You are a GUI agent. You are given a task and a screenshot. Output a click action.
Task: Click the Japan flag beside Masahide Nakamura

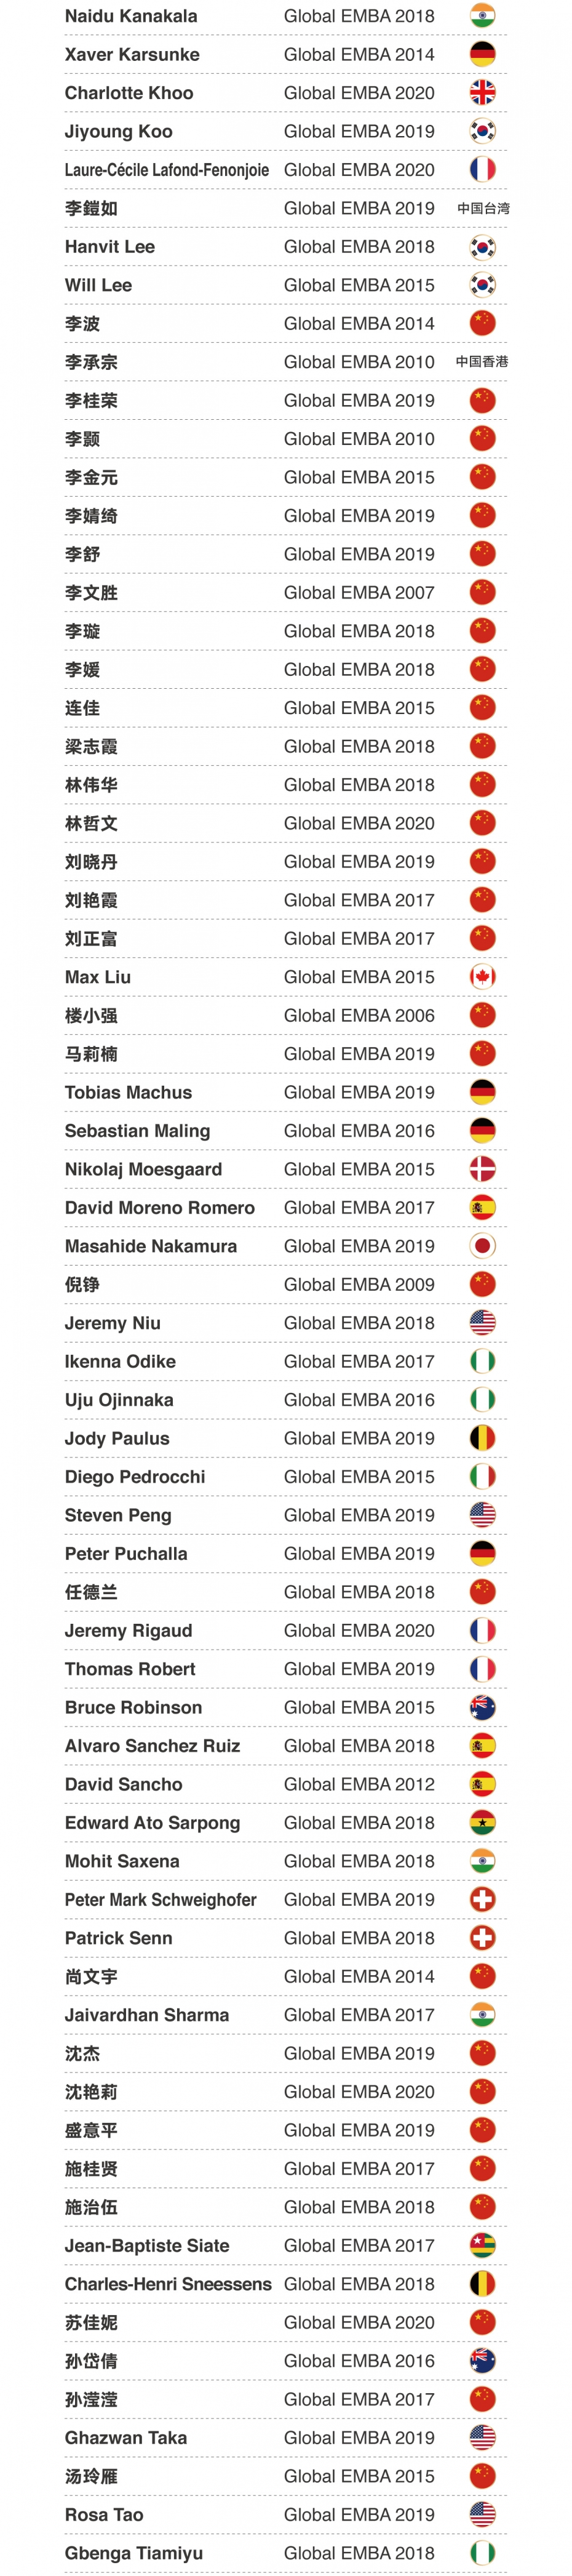coord(482,1246)
